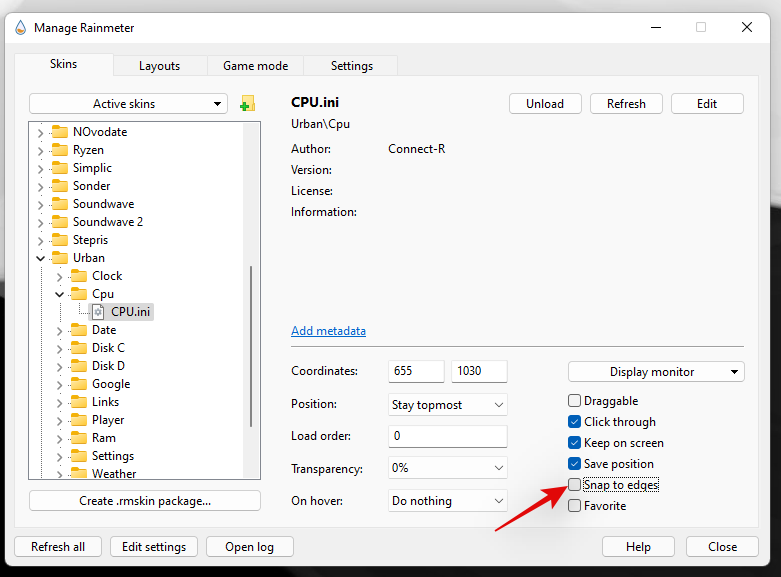The width and height of the screenshot is (781, 577).
Task: Select the Weather tree item
Action: pos(114,473)
